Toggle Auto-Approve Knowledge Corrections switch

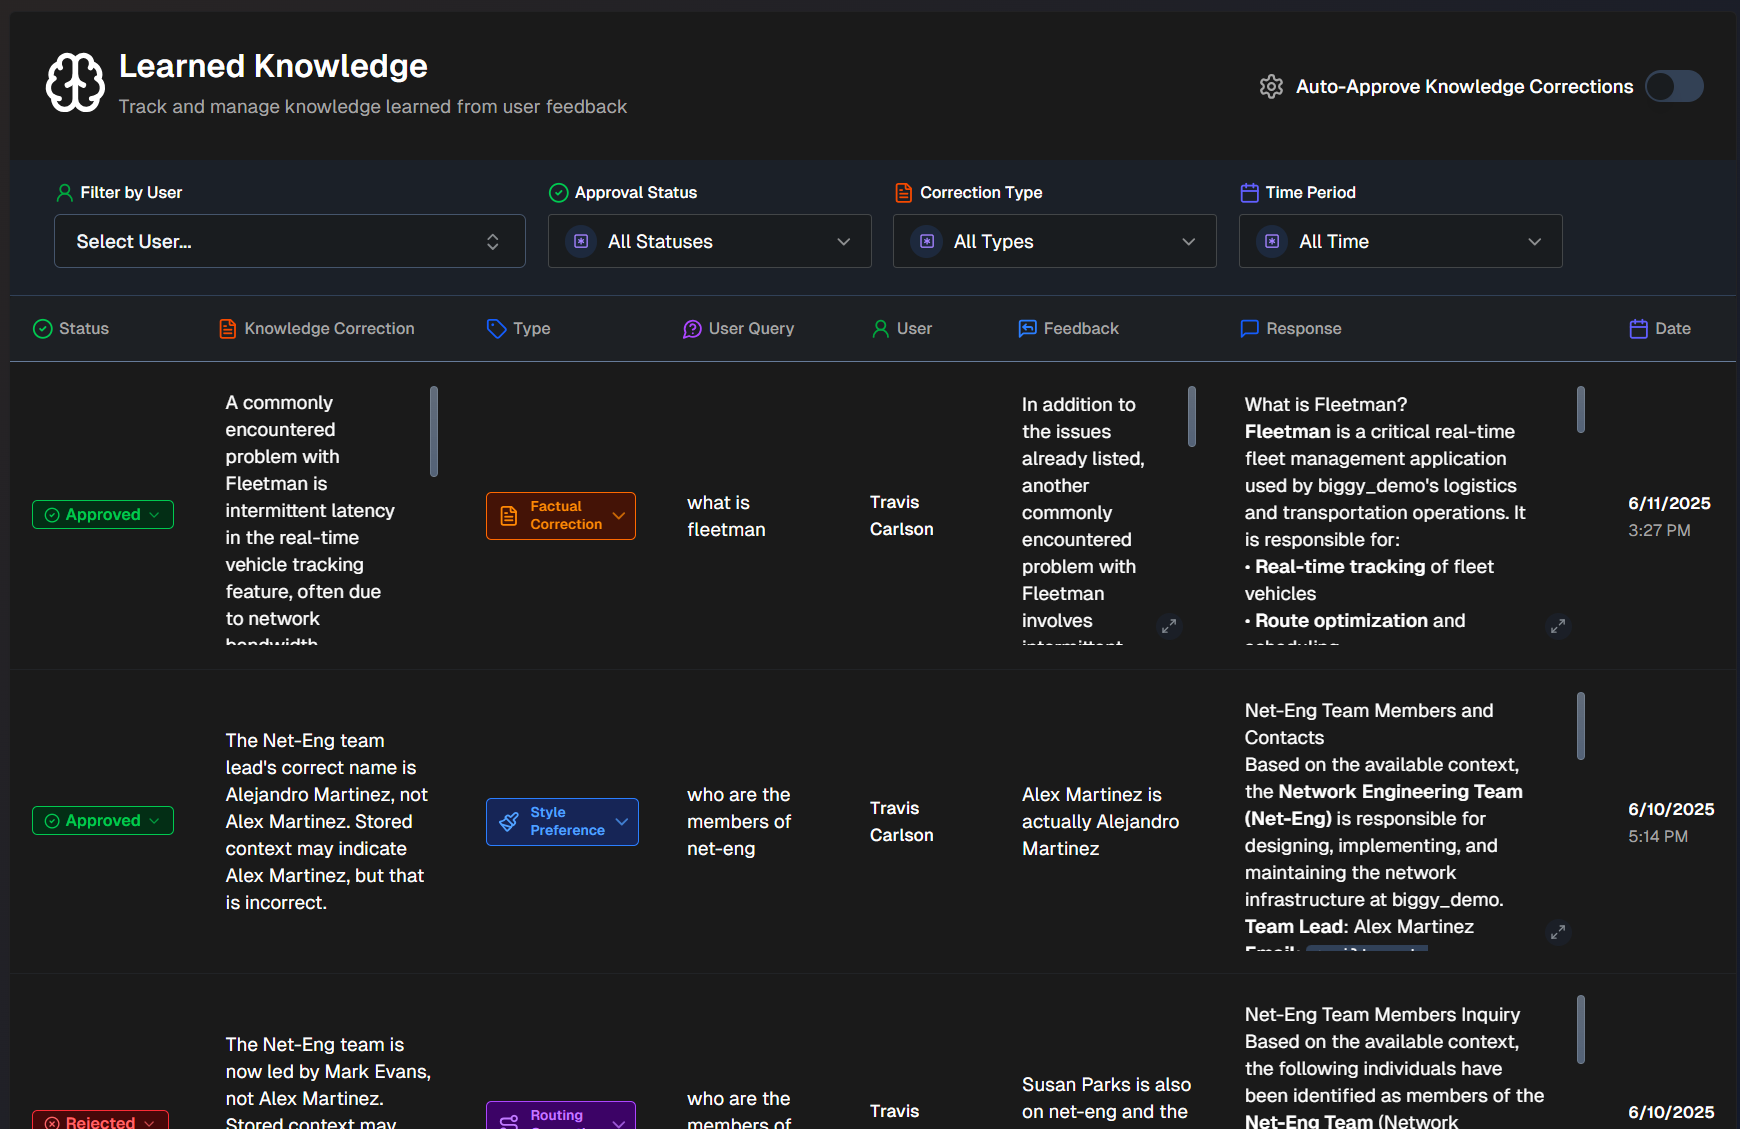coord(1674,87)
